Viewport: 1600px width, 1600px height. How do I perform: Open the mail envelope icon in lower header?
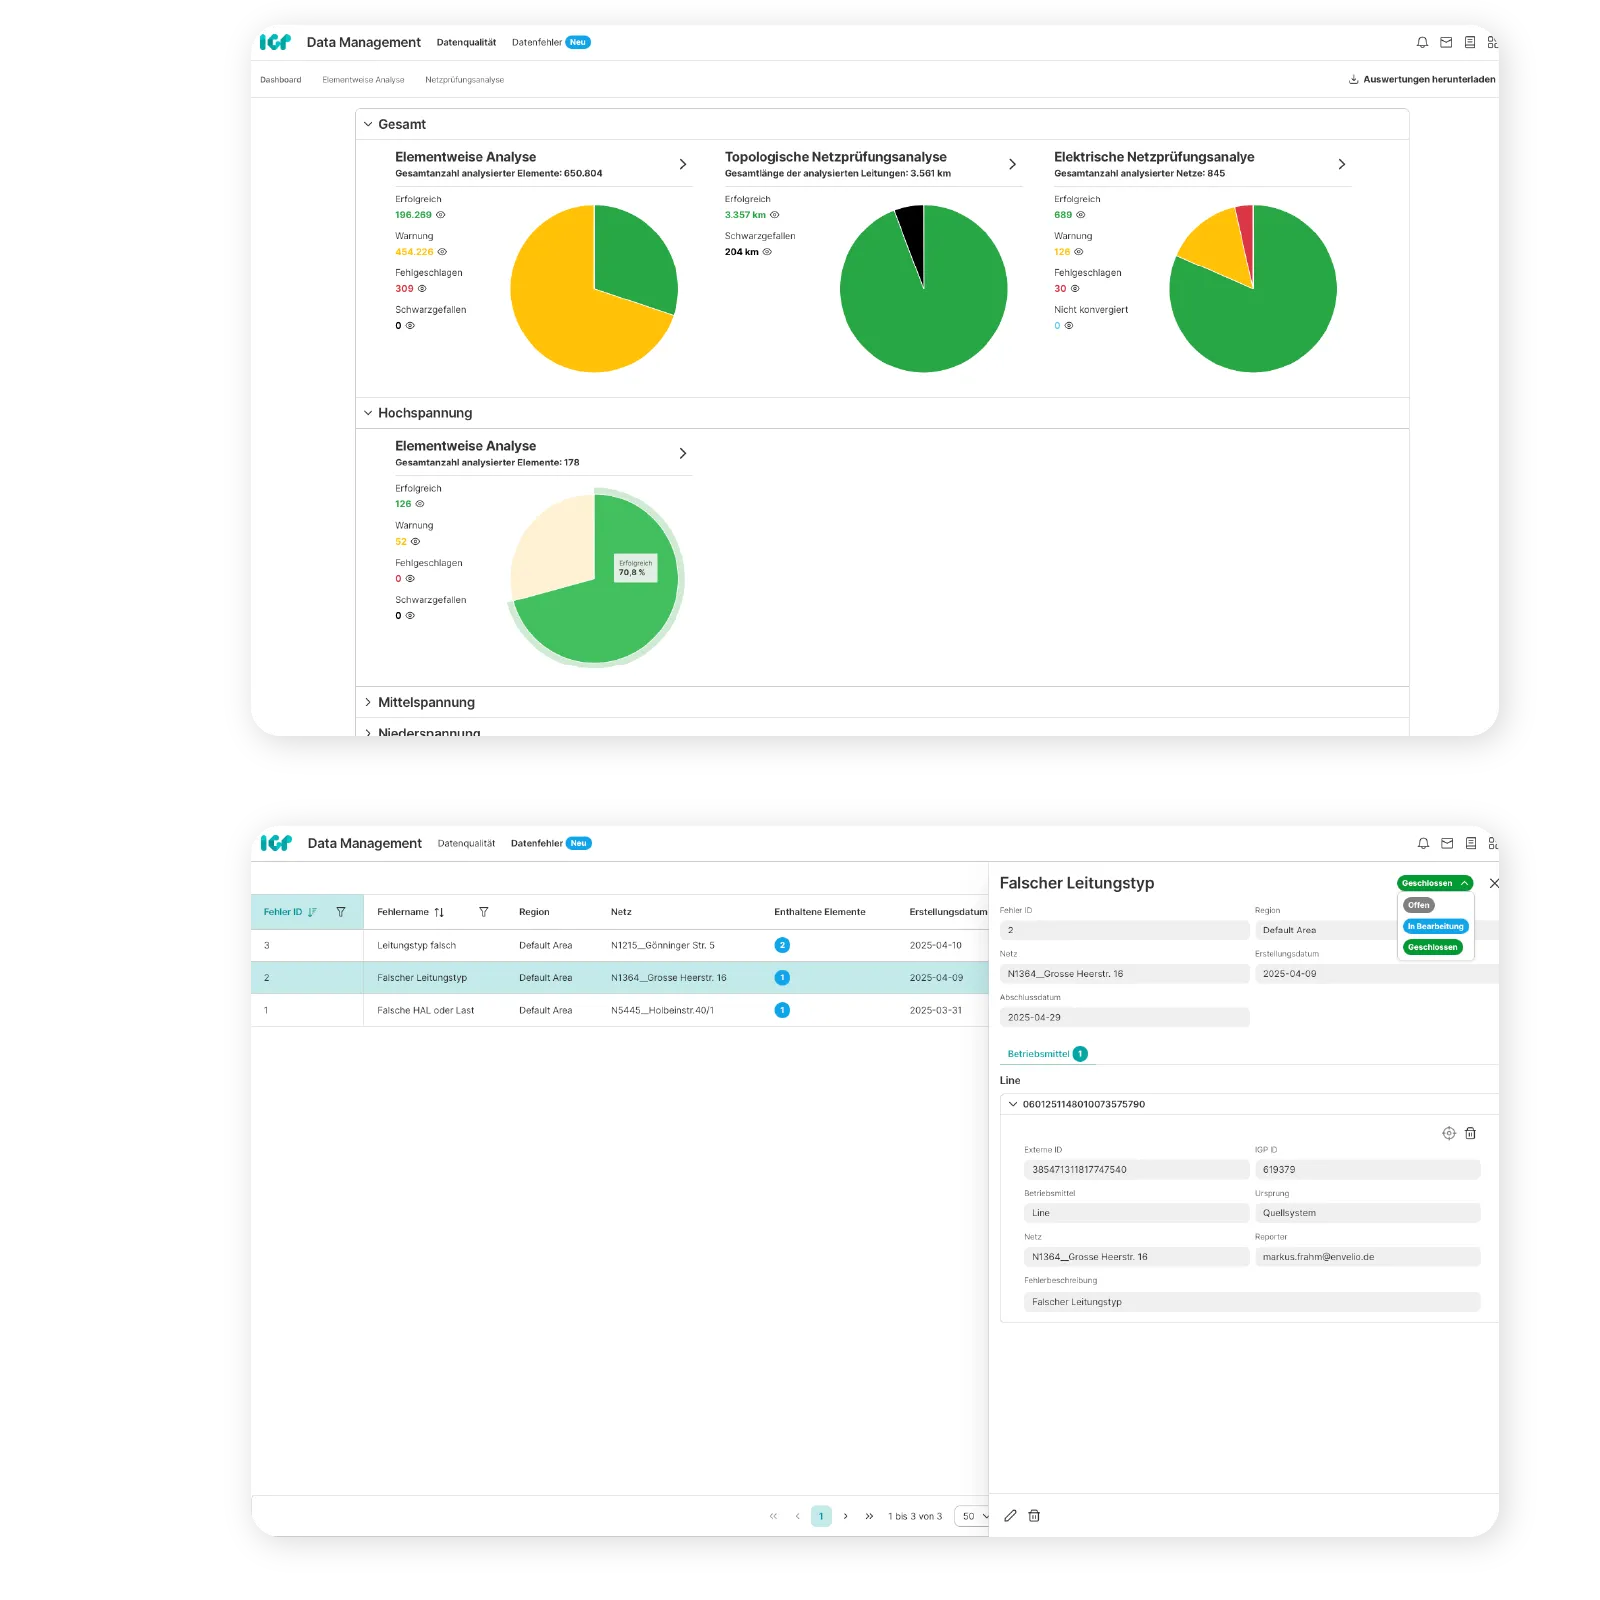pos(1447,843)
